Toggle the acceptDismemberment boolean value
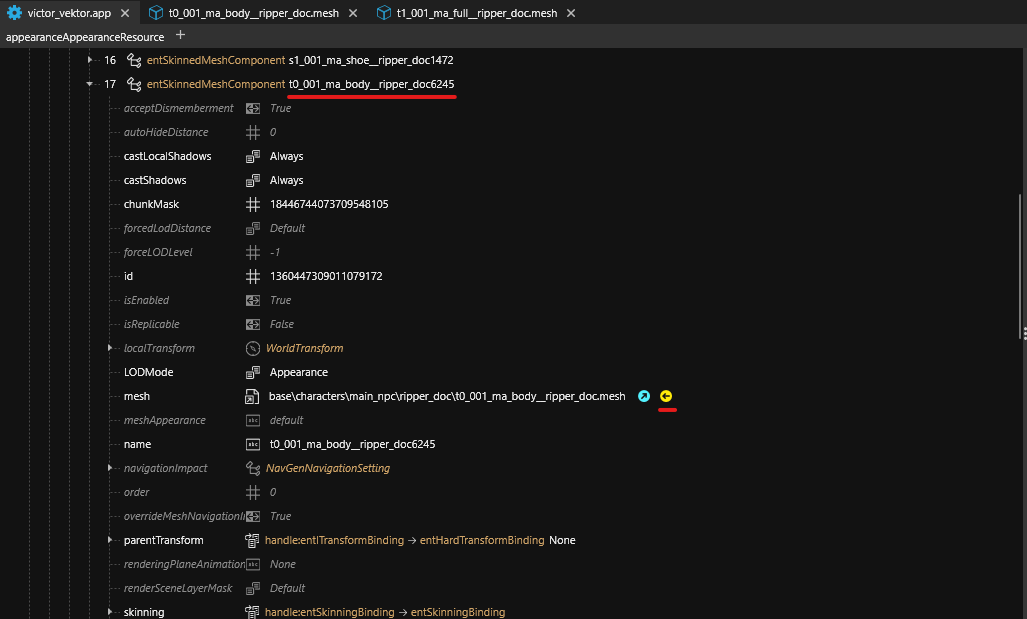This screenshot has height=619, width=1027. 280,108
